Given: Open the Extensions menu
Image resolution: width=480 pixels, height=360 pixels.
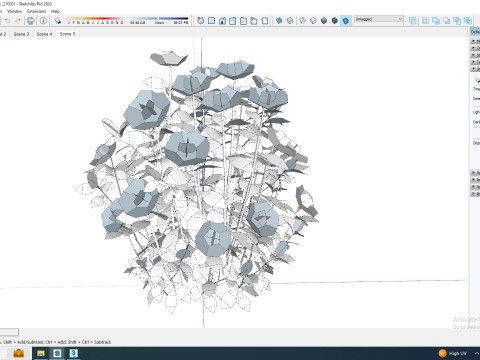Looking at the screenshot, I should (36, 11).
